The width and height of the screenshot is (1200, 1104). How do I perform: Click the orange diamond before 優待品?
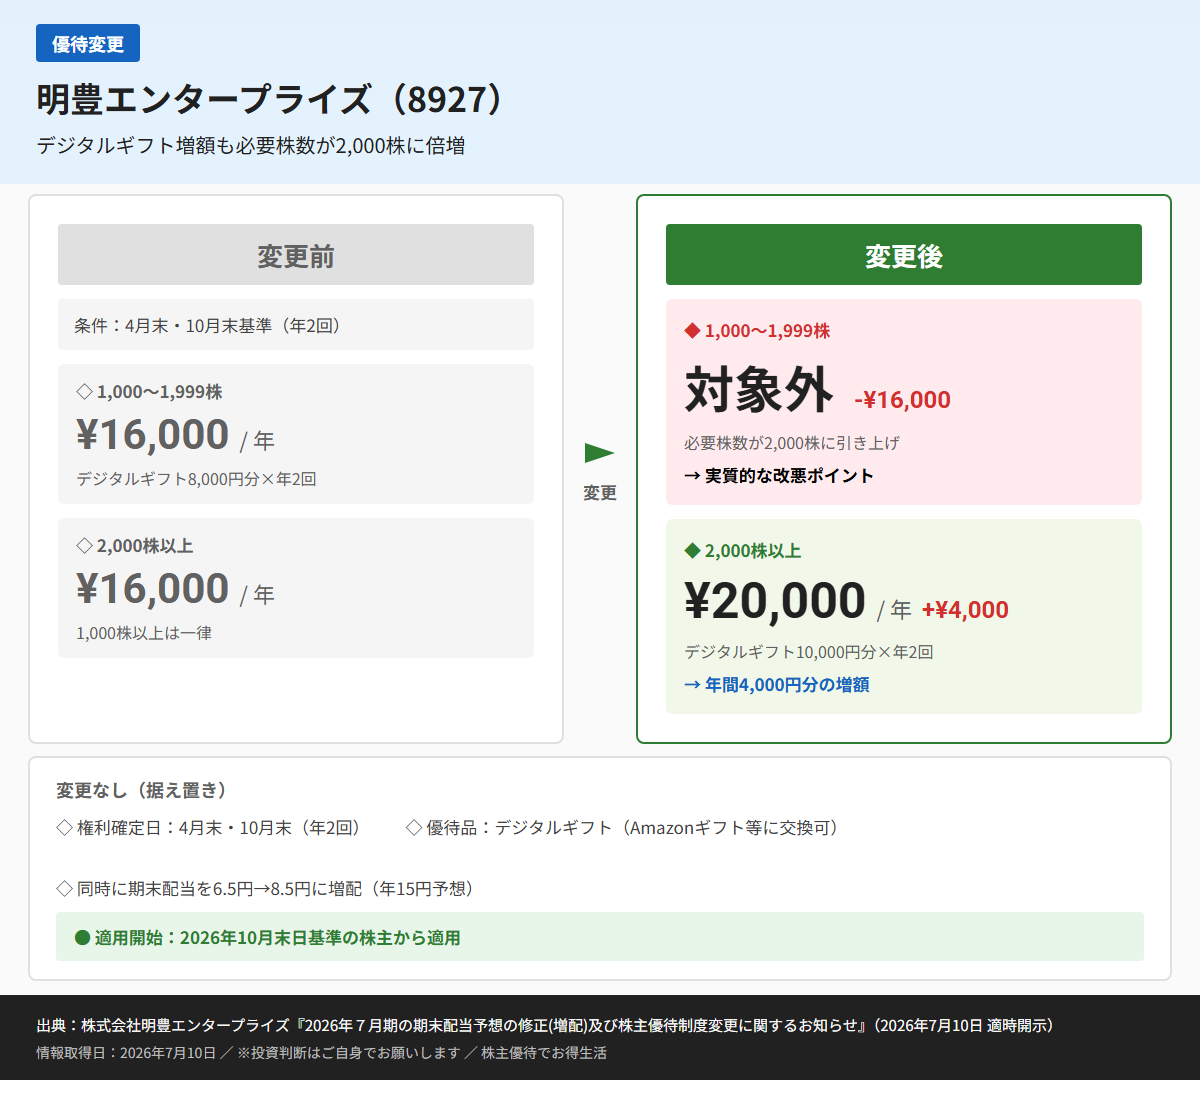414,828
